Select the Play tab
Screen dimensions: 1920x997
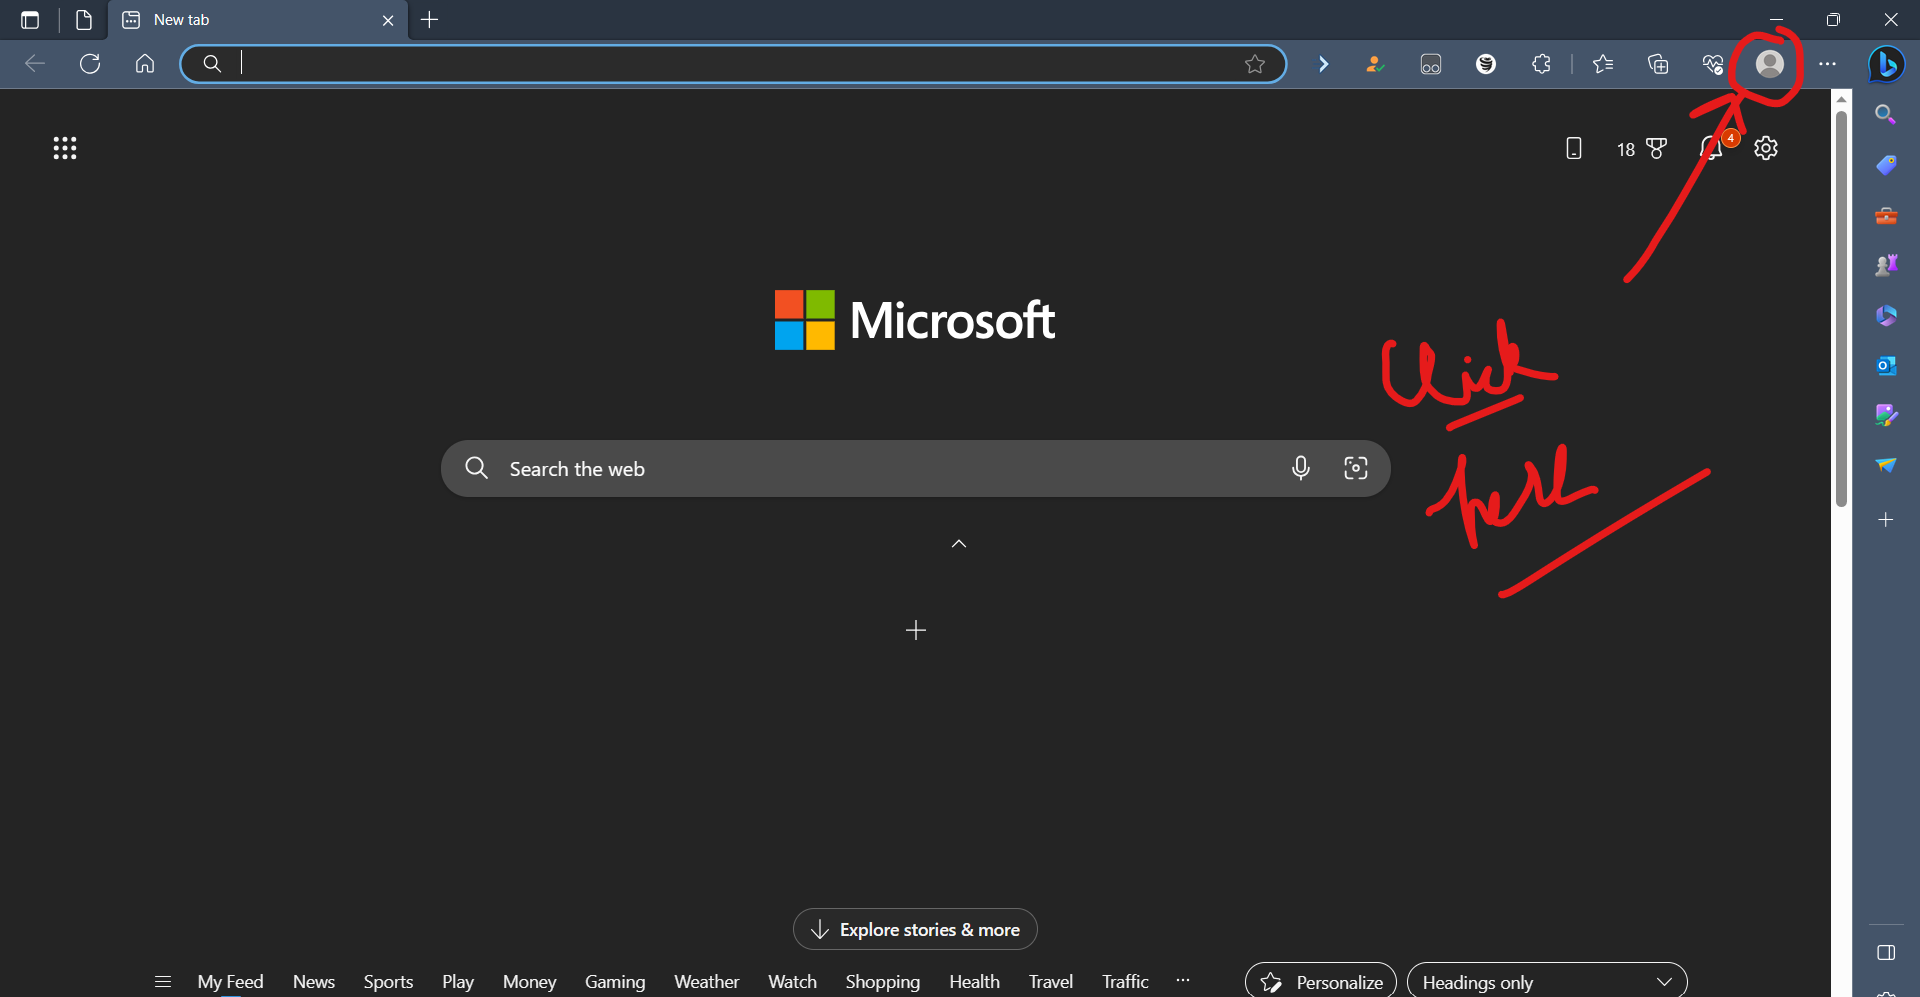pos(458,982)
